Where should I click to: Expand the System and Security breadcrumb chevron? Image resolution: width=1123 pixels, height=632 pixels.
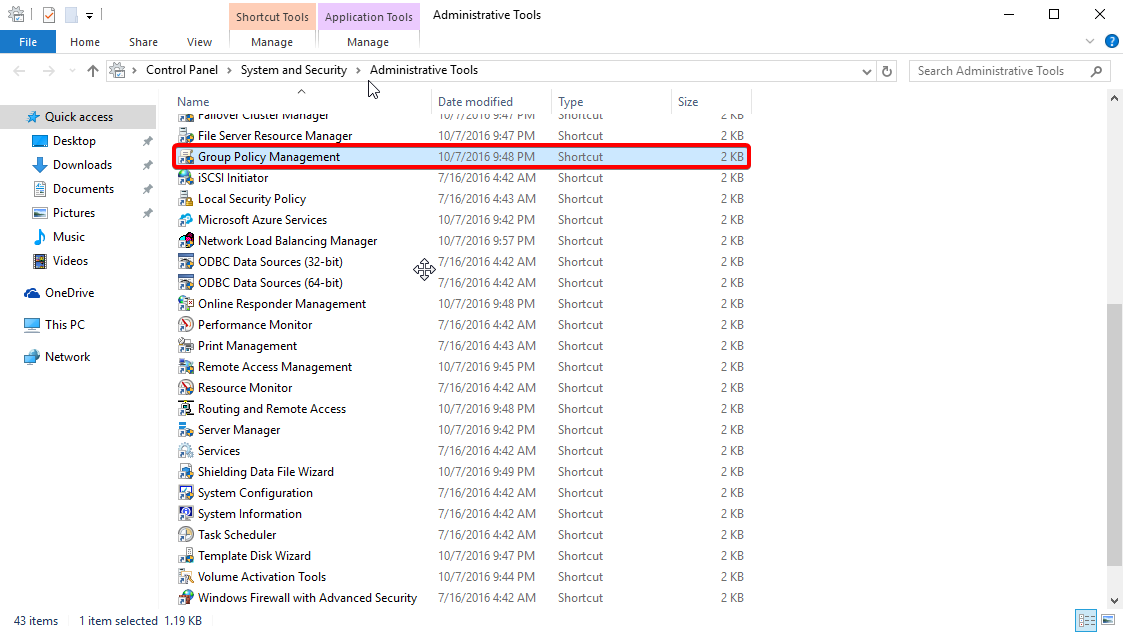pyautogui.click(x=358, y=70)
